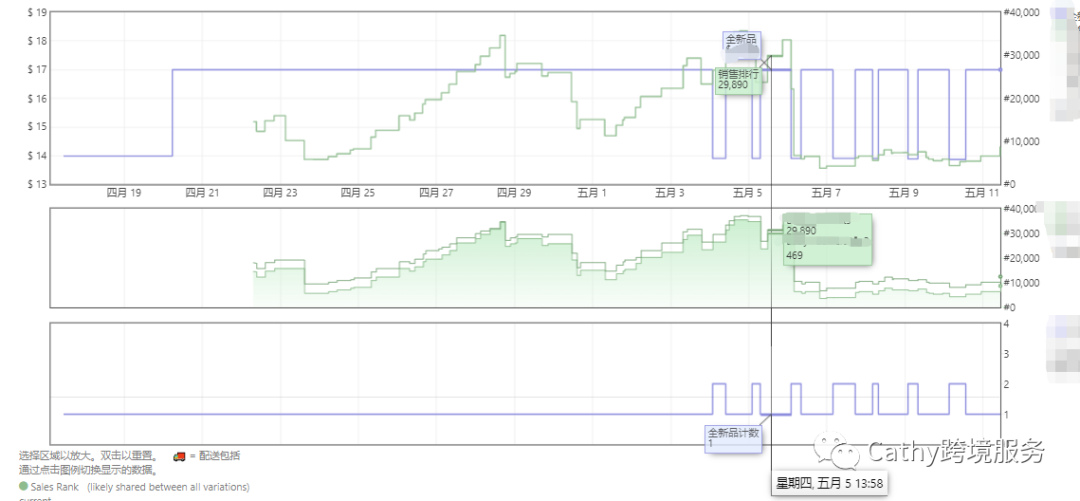
Task: Click the 469 value in the rank chart tooltip
Action: pyautogui.click(x=794, y=255)
